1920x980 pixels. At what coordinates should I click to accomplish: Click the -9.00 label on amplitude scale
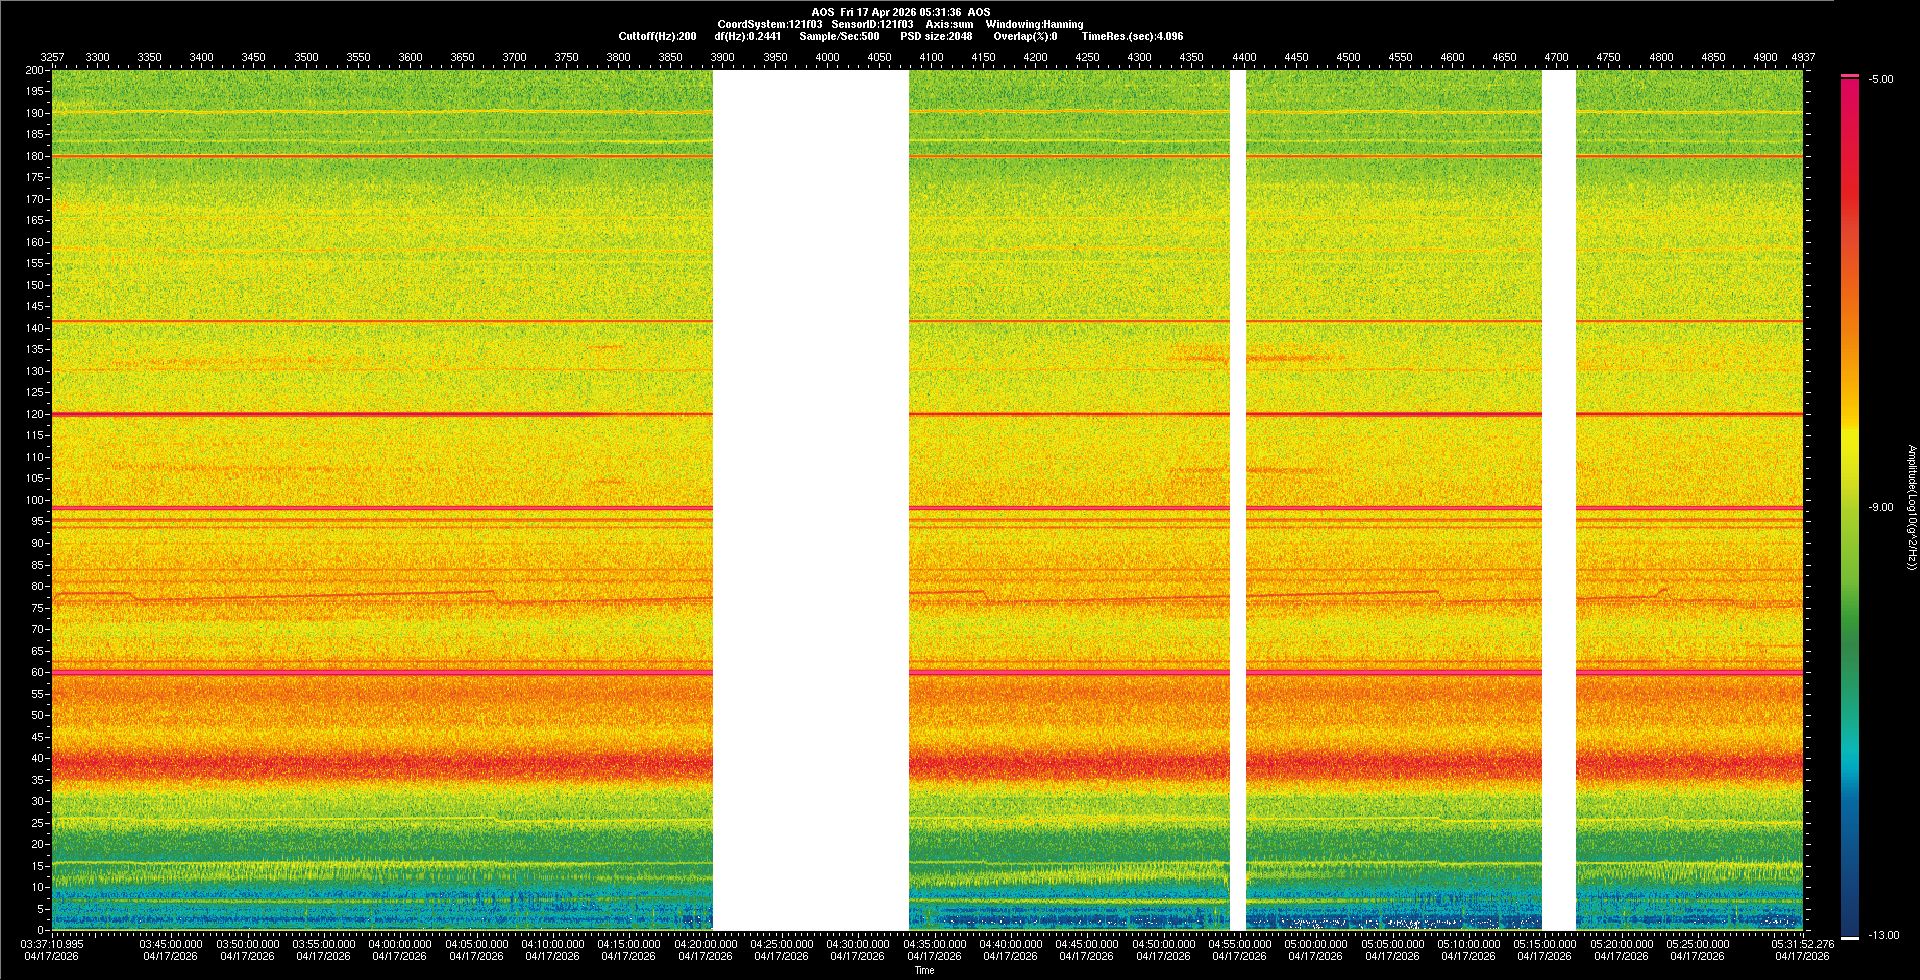click(1880, 508)
